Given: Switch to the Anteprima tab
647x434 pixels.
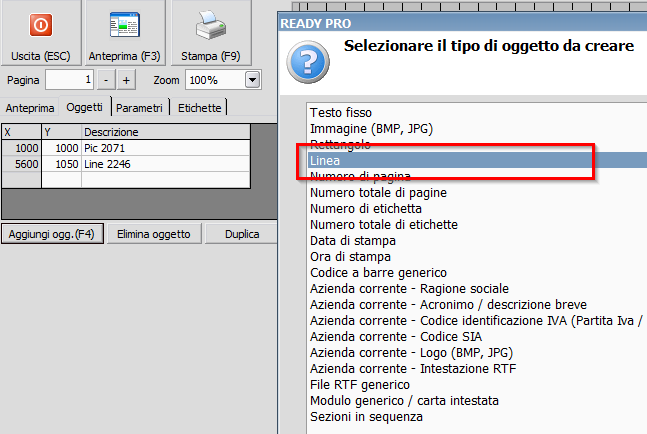Looking at the screenshot, I should (28, 108).
